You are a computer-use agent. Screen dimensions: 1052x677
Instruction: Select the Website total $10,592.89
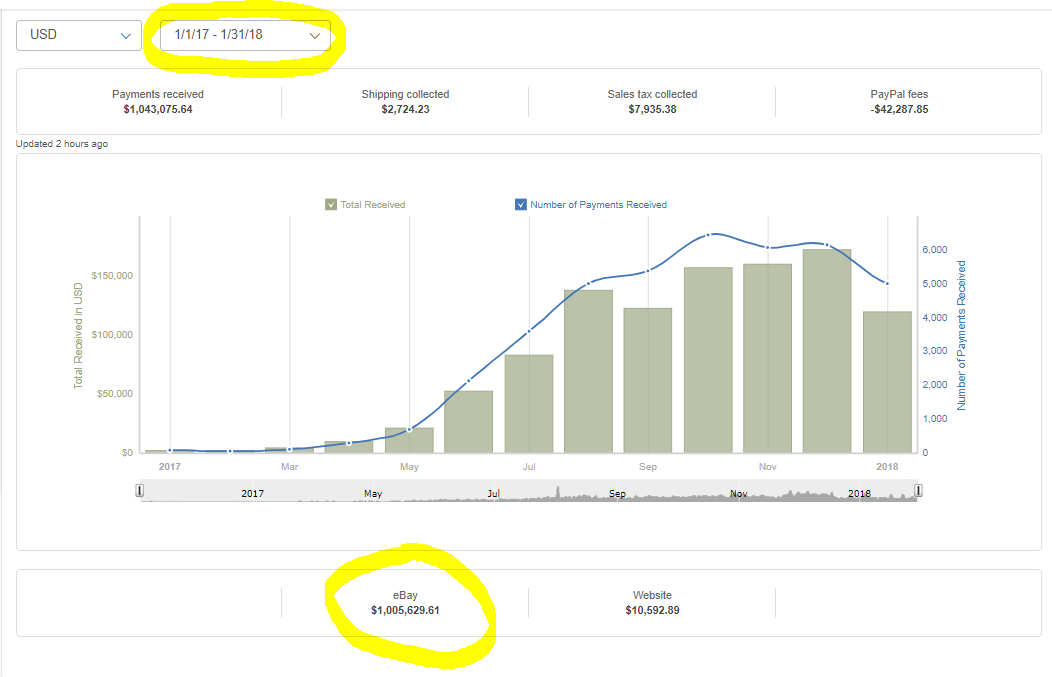coord(652,611)
